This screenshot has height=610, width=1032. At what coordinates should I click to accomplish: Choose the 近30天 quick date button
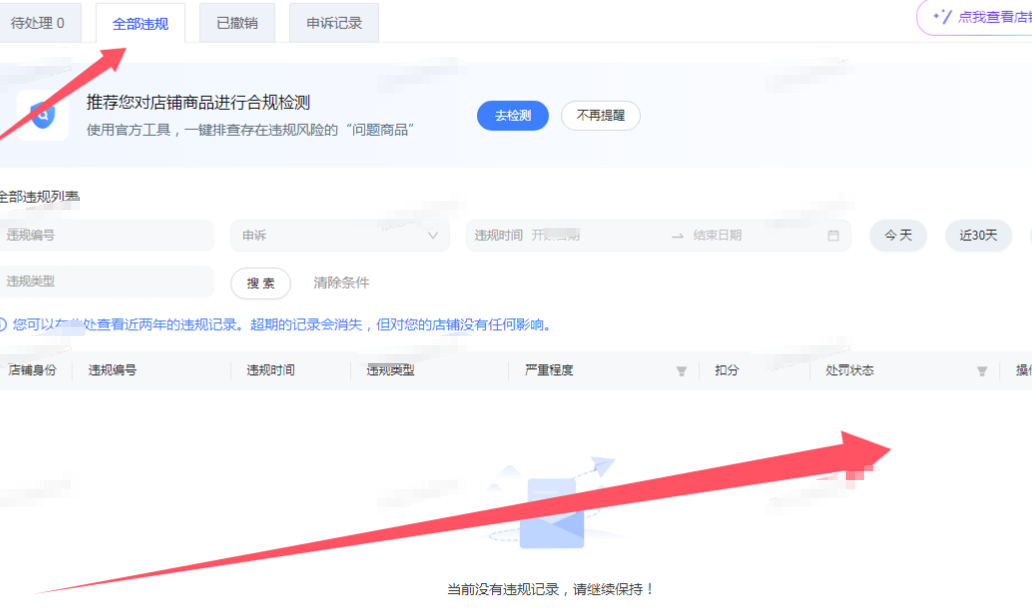tap(978, 236)
